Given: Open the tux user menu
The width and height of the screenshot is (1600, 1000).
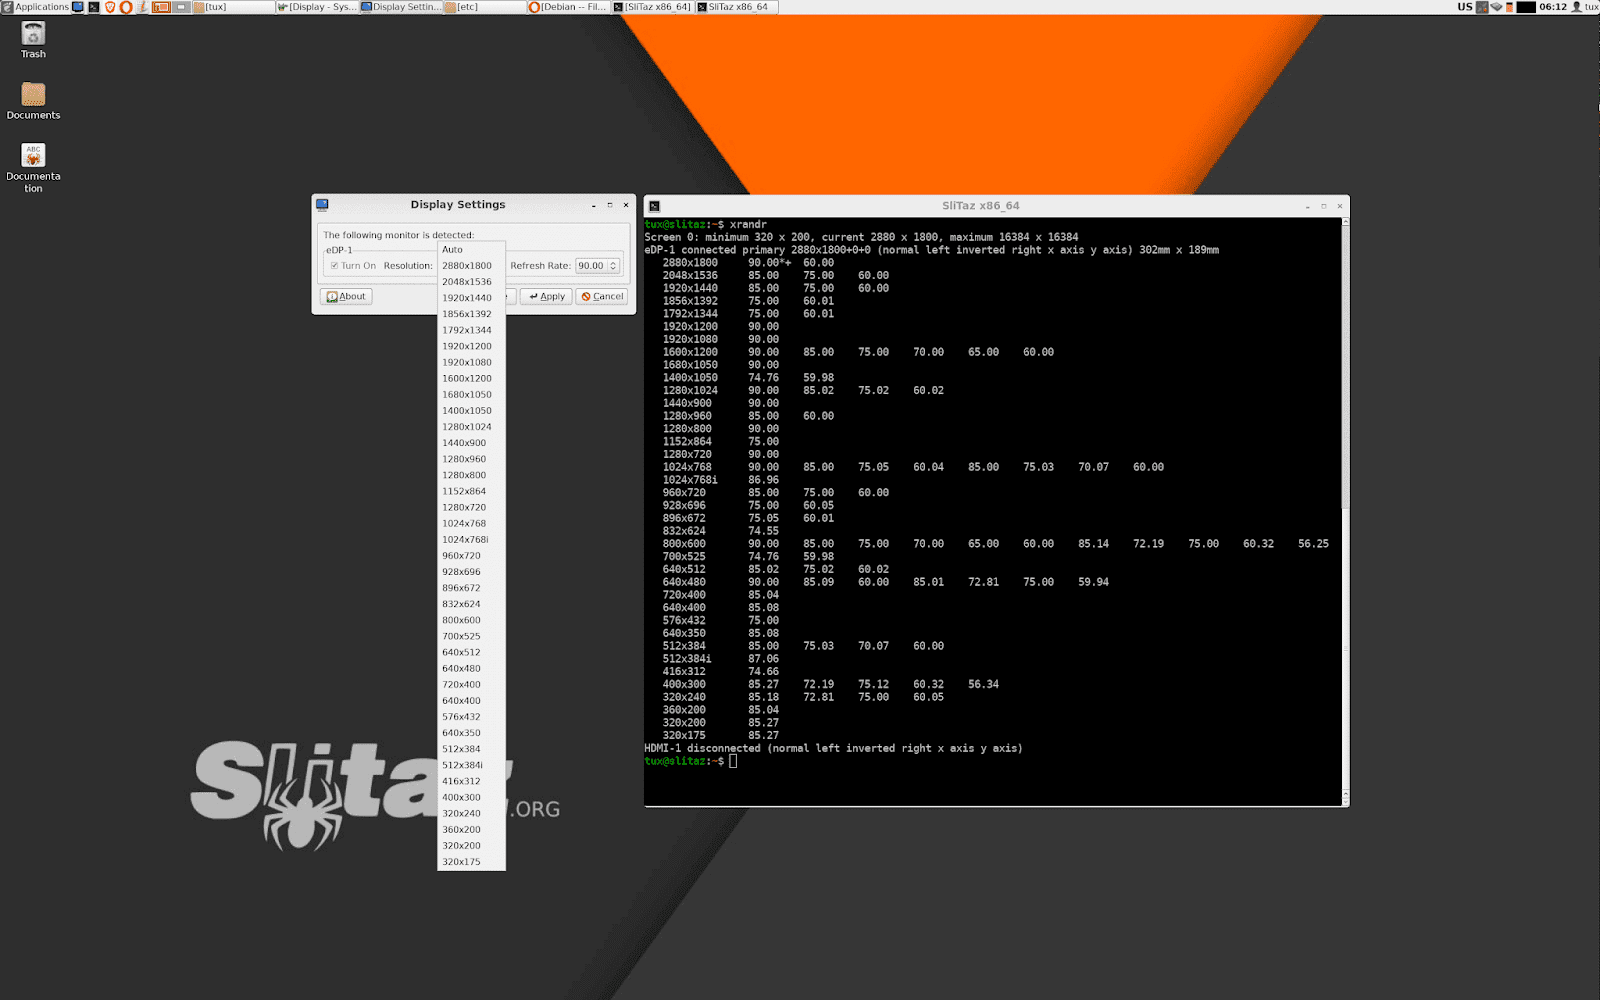Looking at the screenshot, I should click(1585, 7).
